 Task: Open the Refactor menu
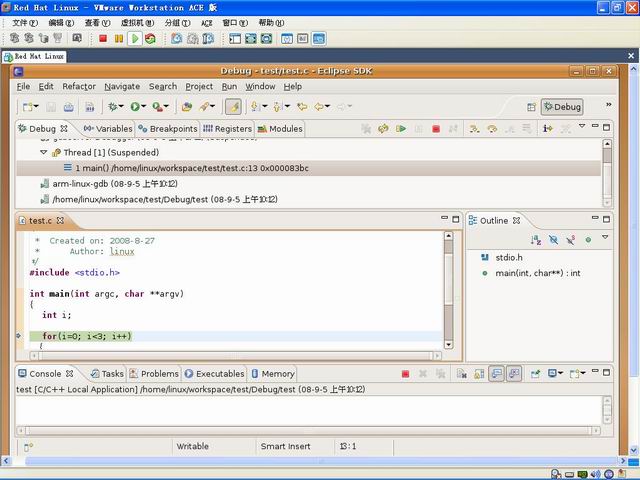tap(79, 87)
